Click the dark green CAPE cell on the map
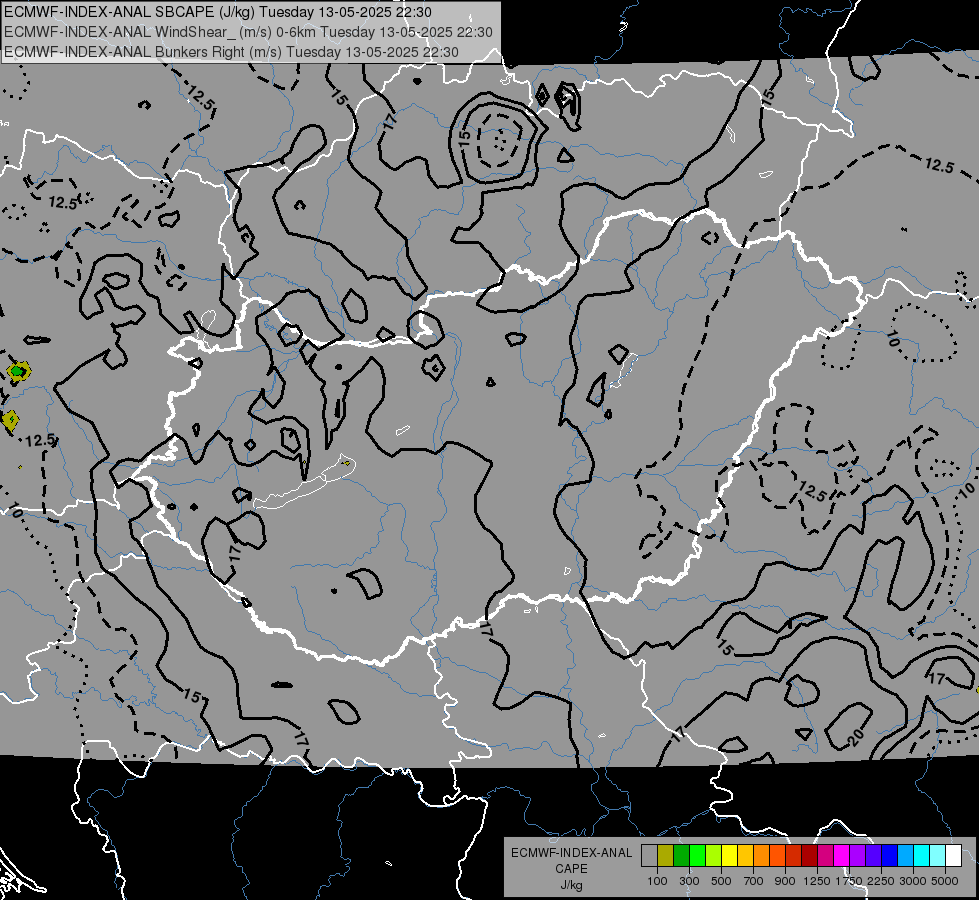979x900 pixels. (x=18, y=372)
